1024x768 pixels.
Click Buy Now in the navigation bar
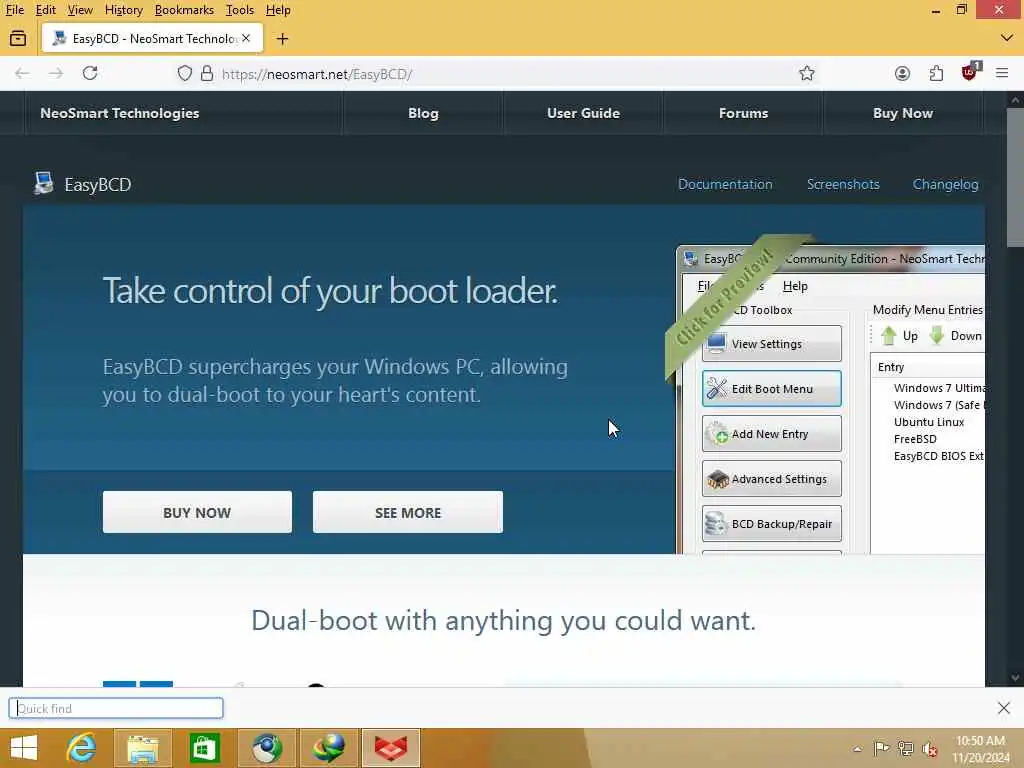pos(903,113)
